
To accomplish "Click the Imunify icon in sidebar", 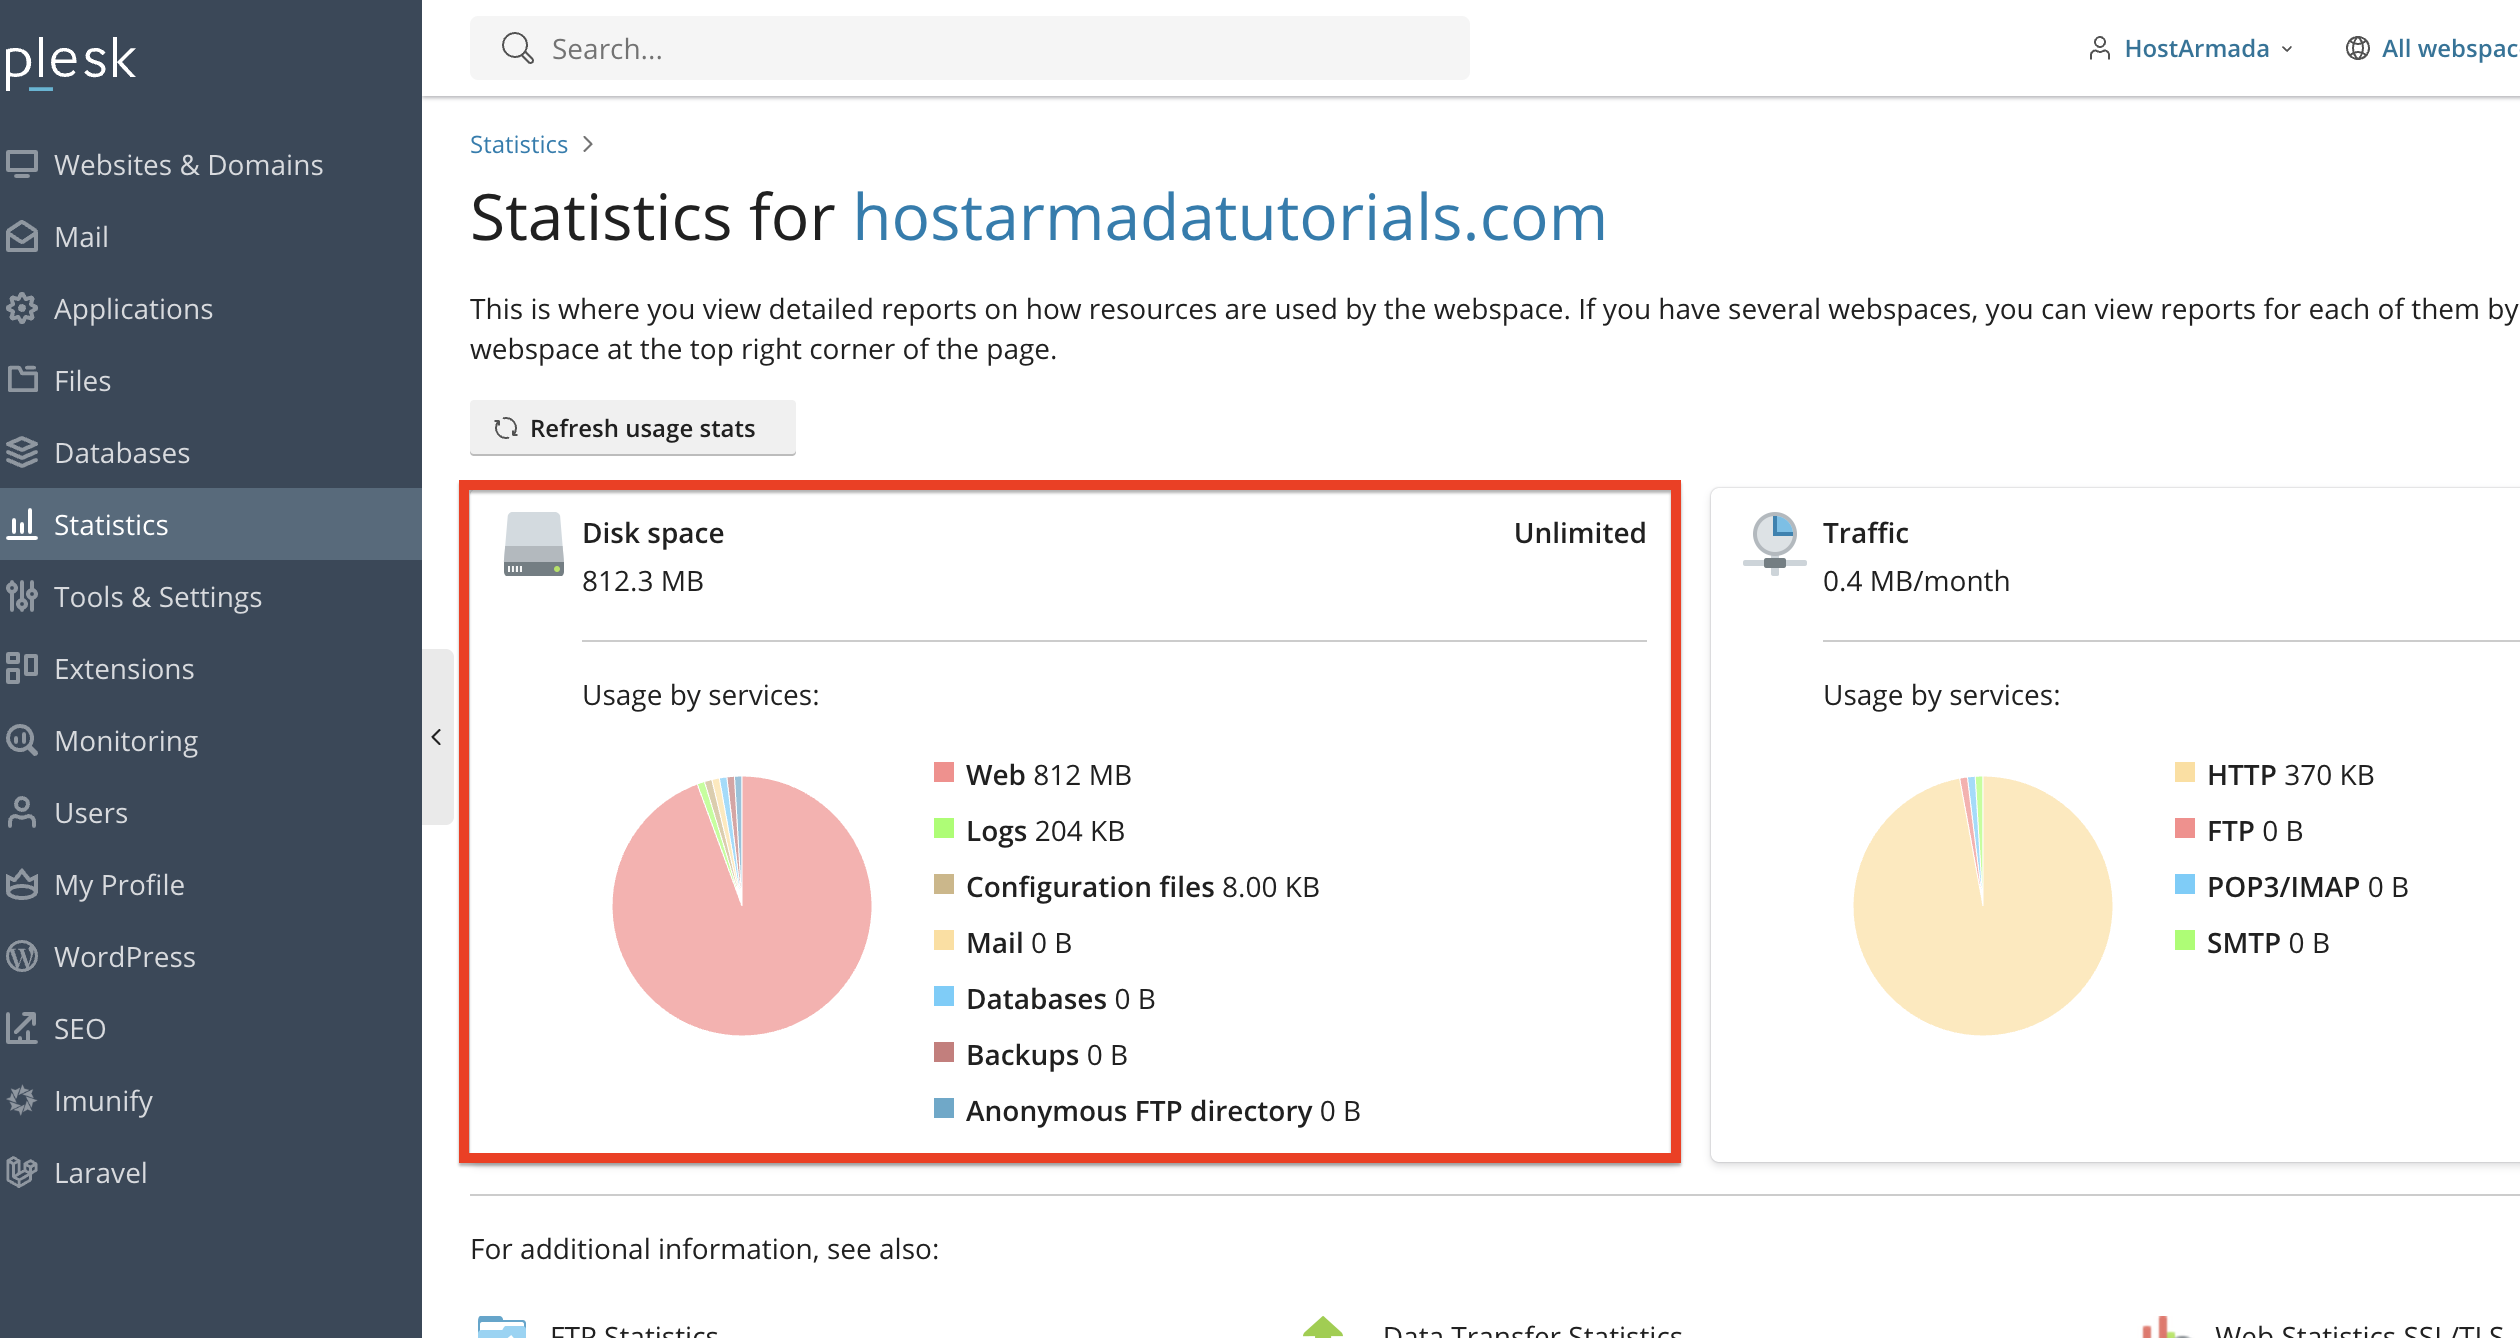I will coord(22,1100).
